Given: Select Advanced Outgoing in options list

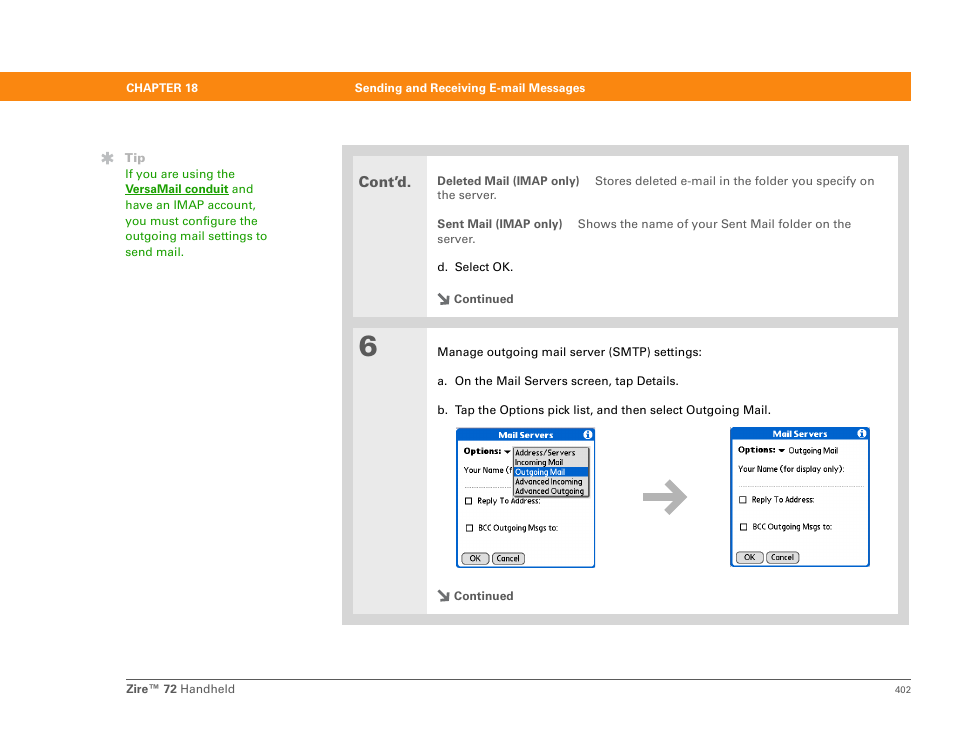Looking at the screenshot, I should tap(551, 492).
